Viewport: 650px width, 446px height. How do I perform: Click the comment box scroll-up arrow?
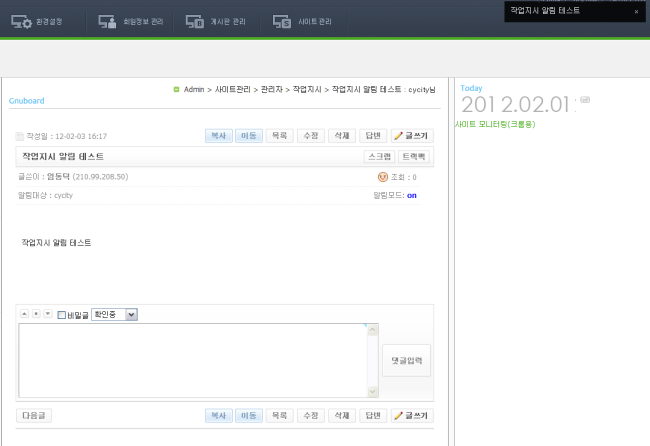pyautogui.click(x=373, y=330)
